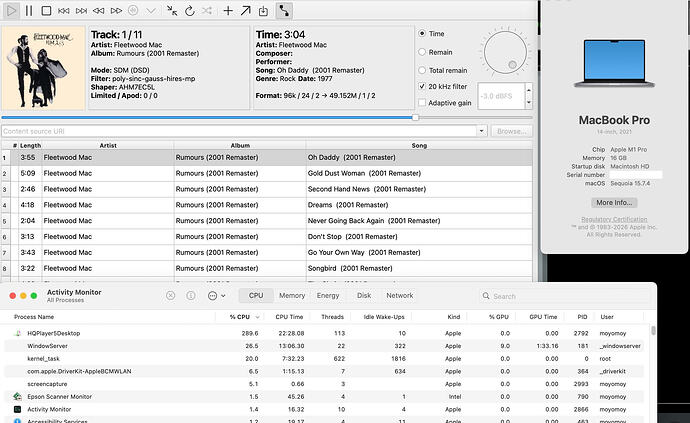Stop playback with the square Stop icon

[46, 11]
